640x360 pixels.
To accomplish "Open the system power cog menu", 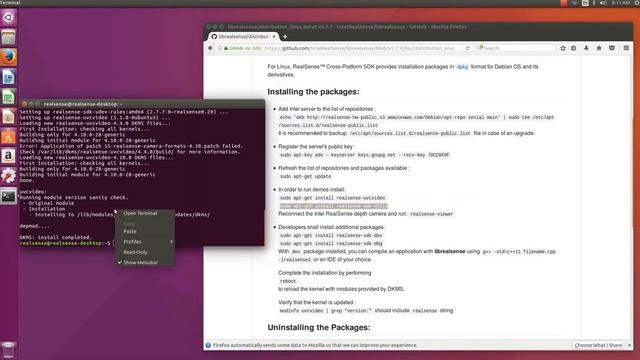I will 637,3.
